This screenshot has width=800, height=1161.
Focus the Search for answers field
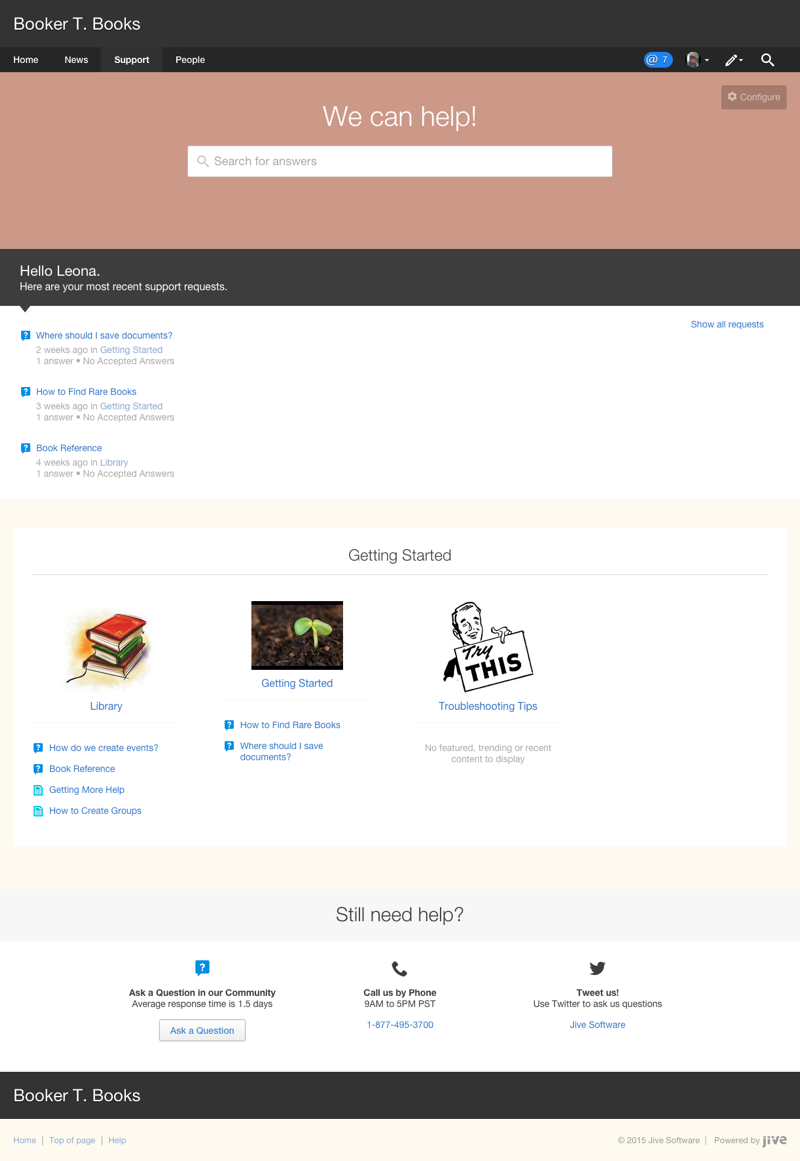[x=400, y=161]
